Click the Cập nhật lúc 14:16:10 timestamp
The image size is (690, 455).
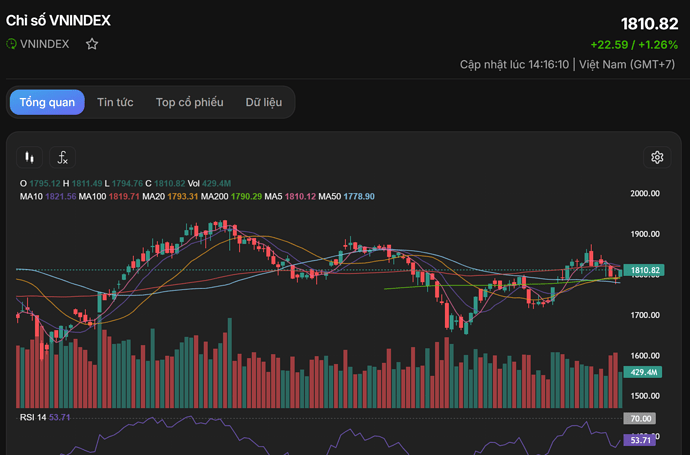514,65
